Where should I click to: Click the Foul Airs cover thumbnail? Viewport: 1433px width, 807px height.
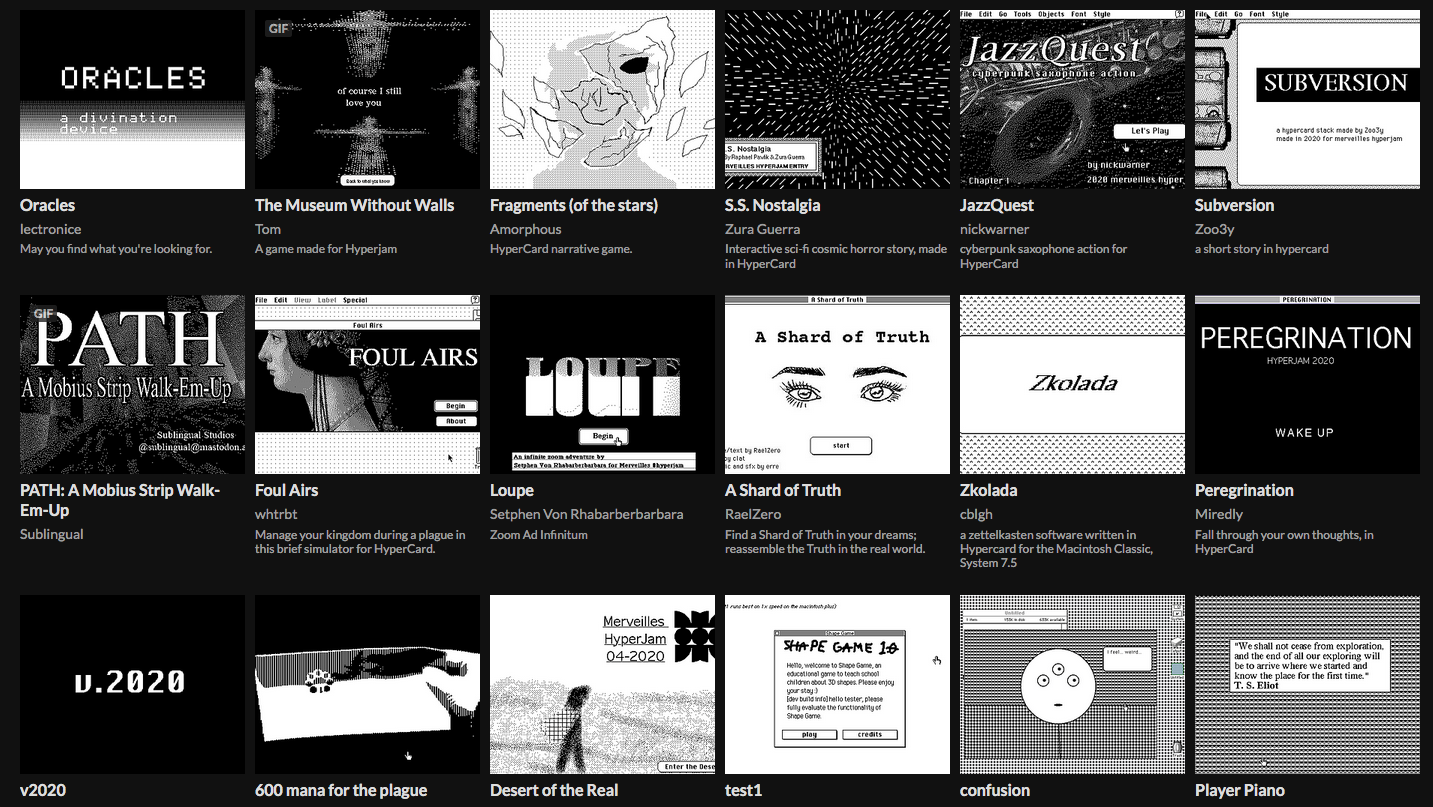point(367,384)
